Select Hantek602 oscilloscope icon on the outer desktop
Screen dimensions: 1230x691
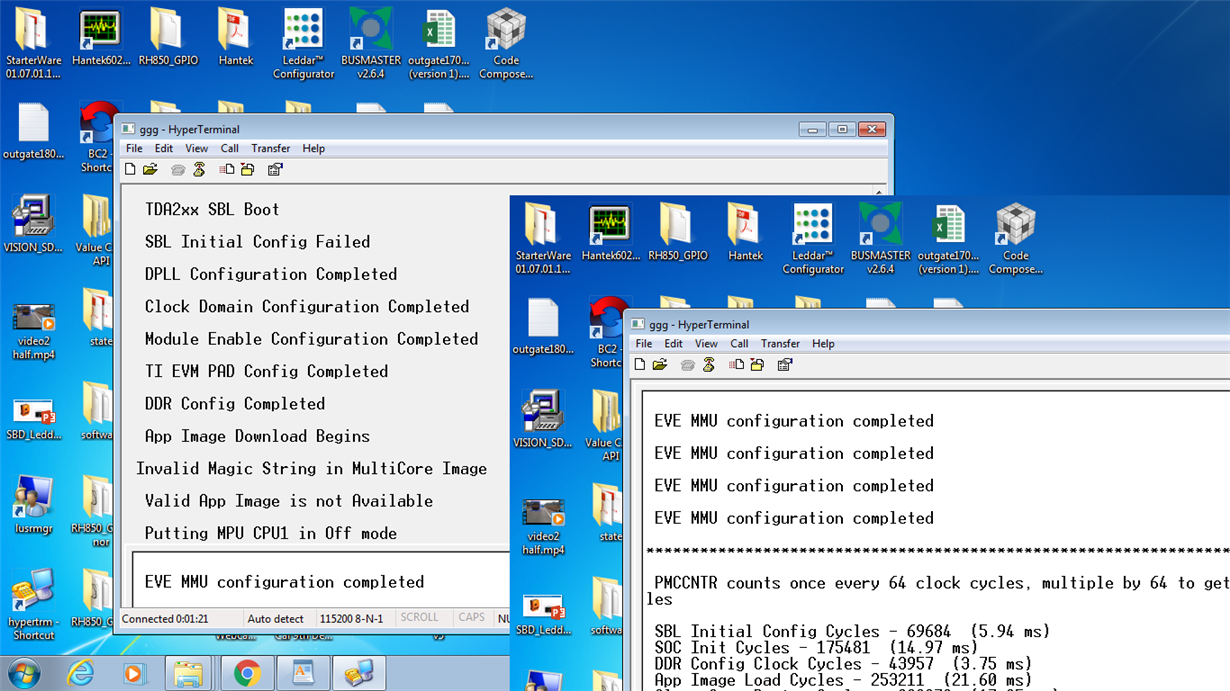click(x=101, y=38)
